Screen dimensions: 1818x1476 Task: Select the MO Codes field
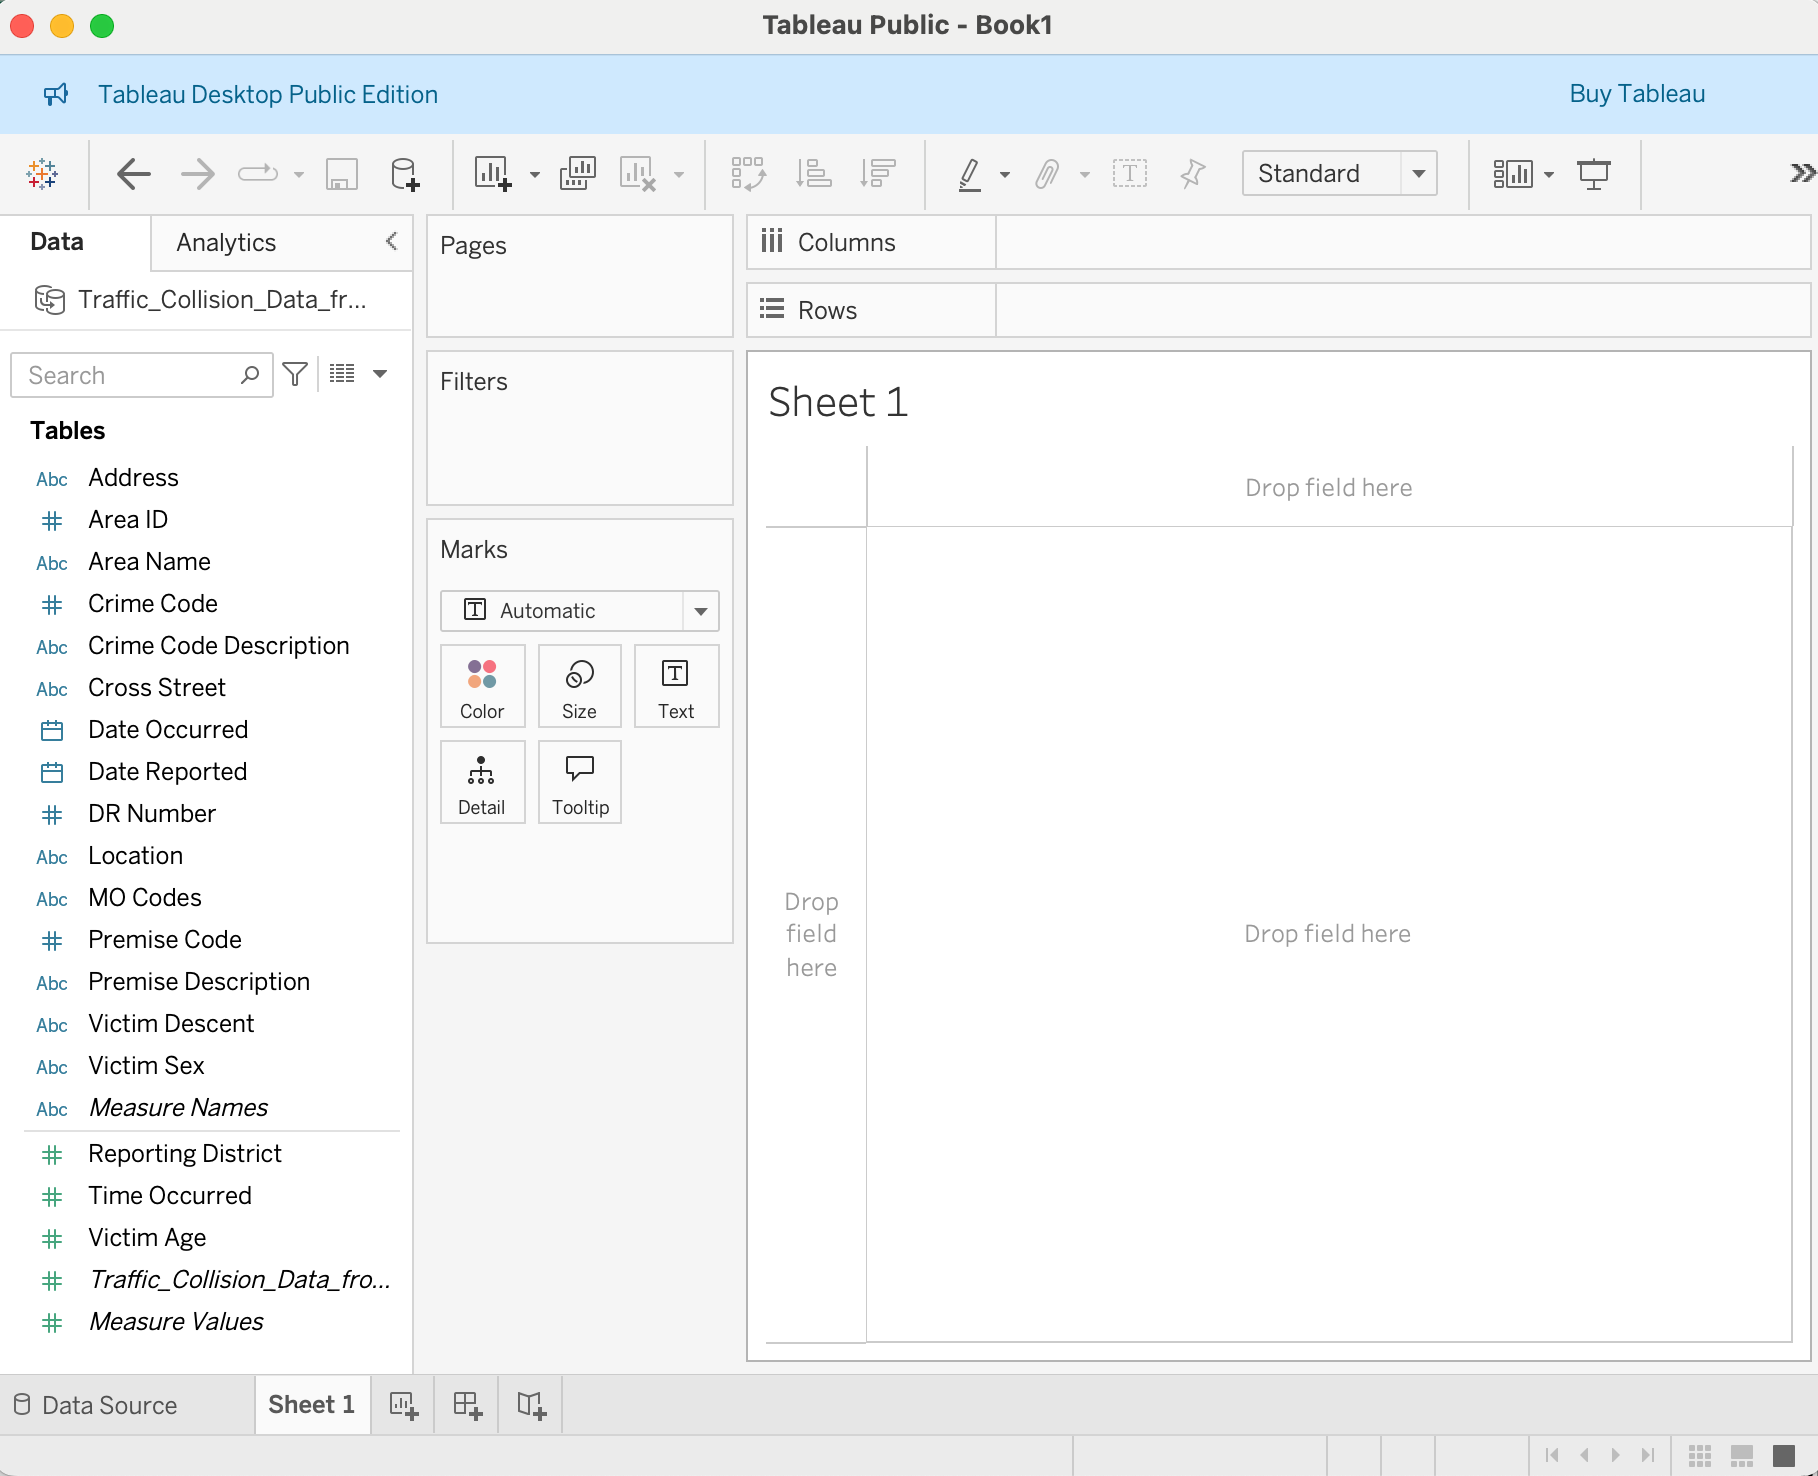[145, 898]
